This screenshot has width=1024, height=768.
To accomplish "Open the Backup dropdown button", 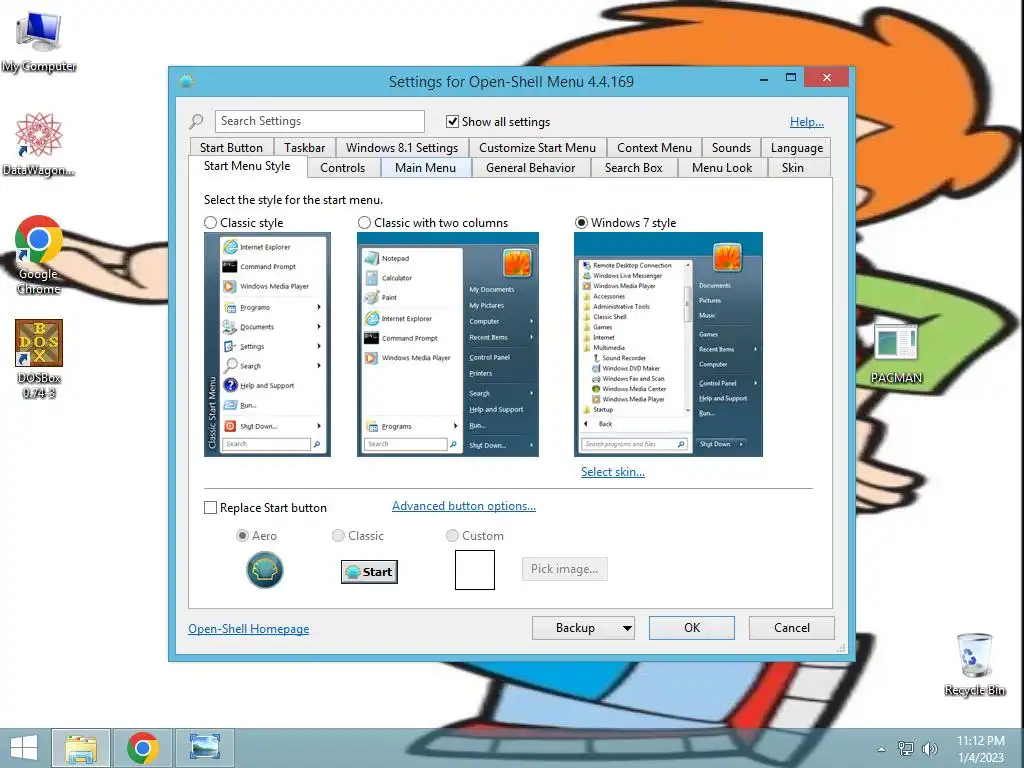I will tap(583, 628).
